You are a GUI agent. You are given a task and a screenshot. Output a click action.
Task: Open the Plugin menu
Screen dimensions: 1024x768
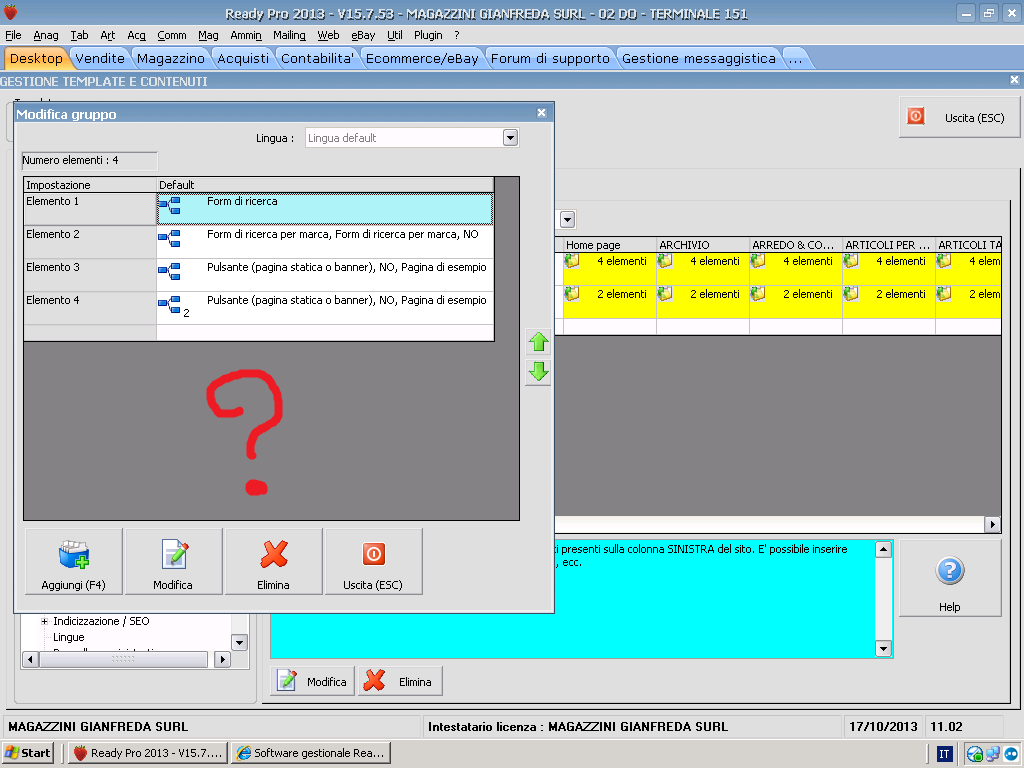[428, 35]
